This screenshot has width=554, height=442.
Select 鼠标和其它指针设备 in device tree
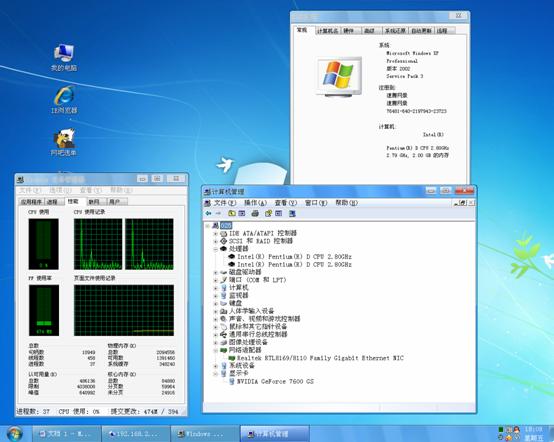(x=258, y=326)
